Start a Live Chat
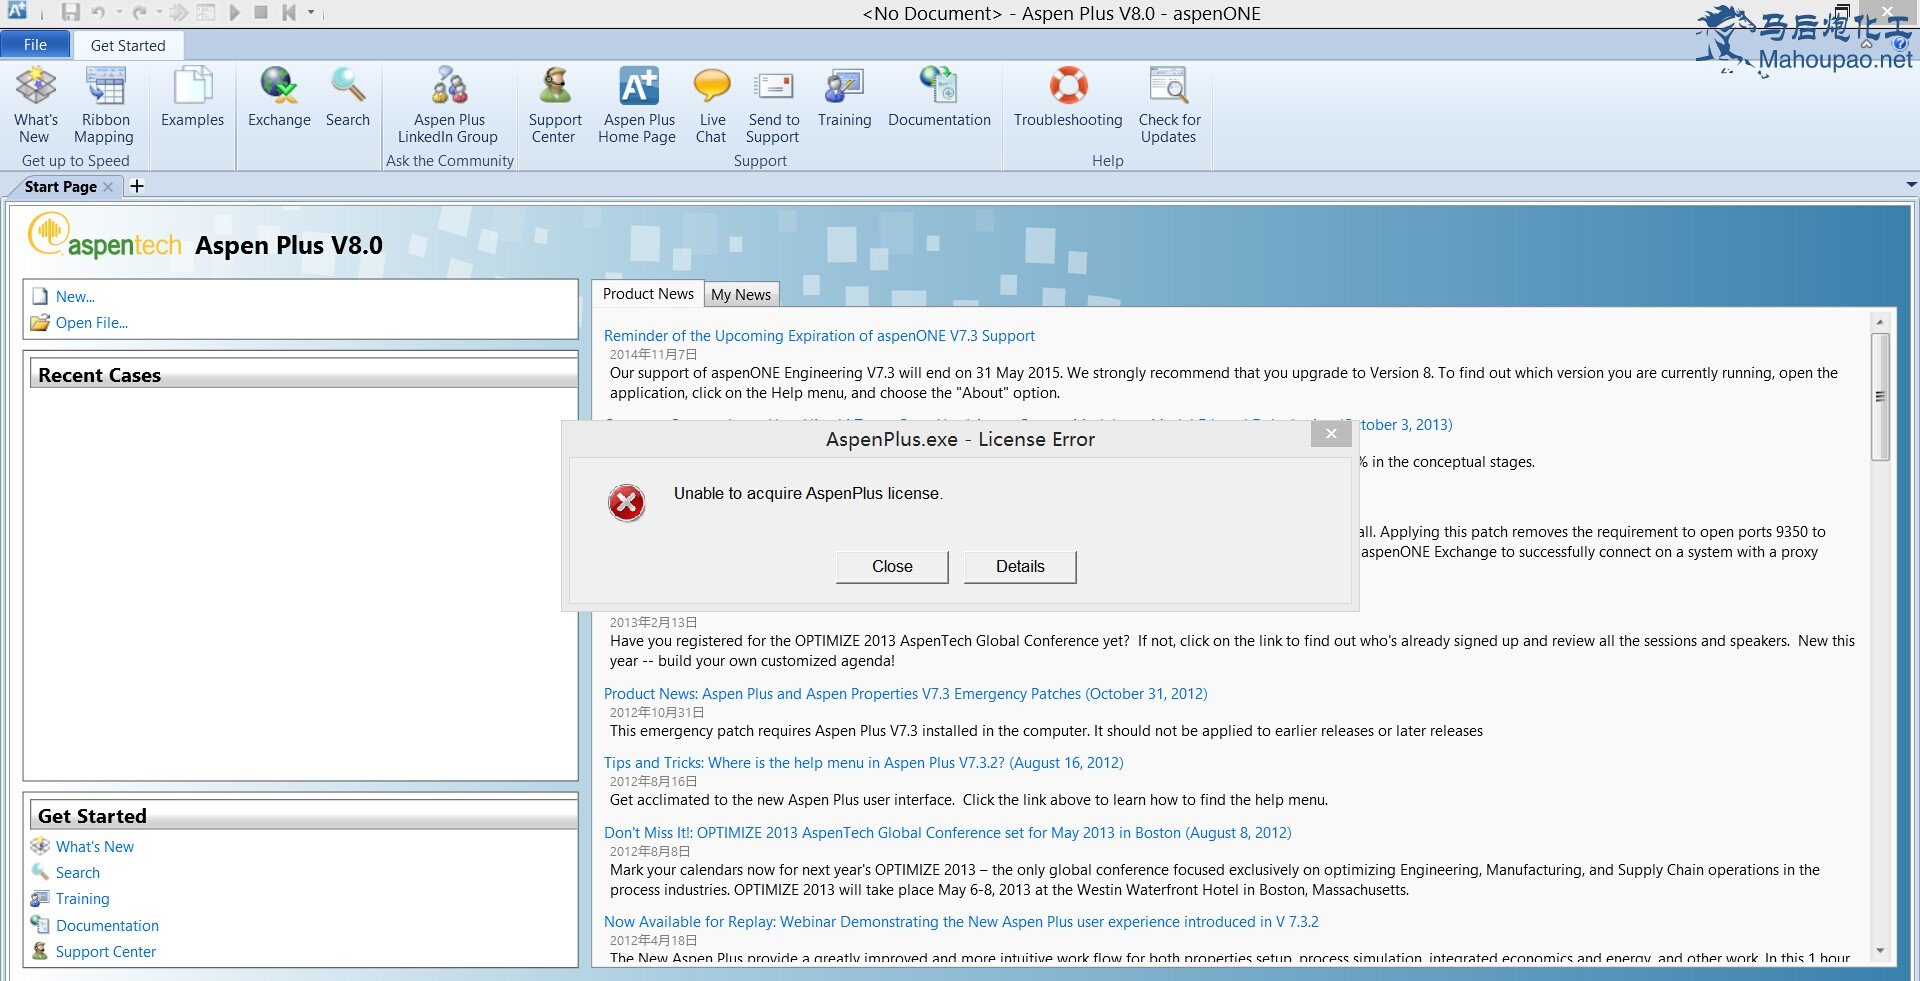The height and width of the screenshot is (981, 1920). click(x=711, y=105)
